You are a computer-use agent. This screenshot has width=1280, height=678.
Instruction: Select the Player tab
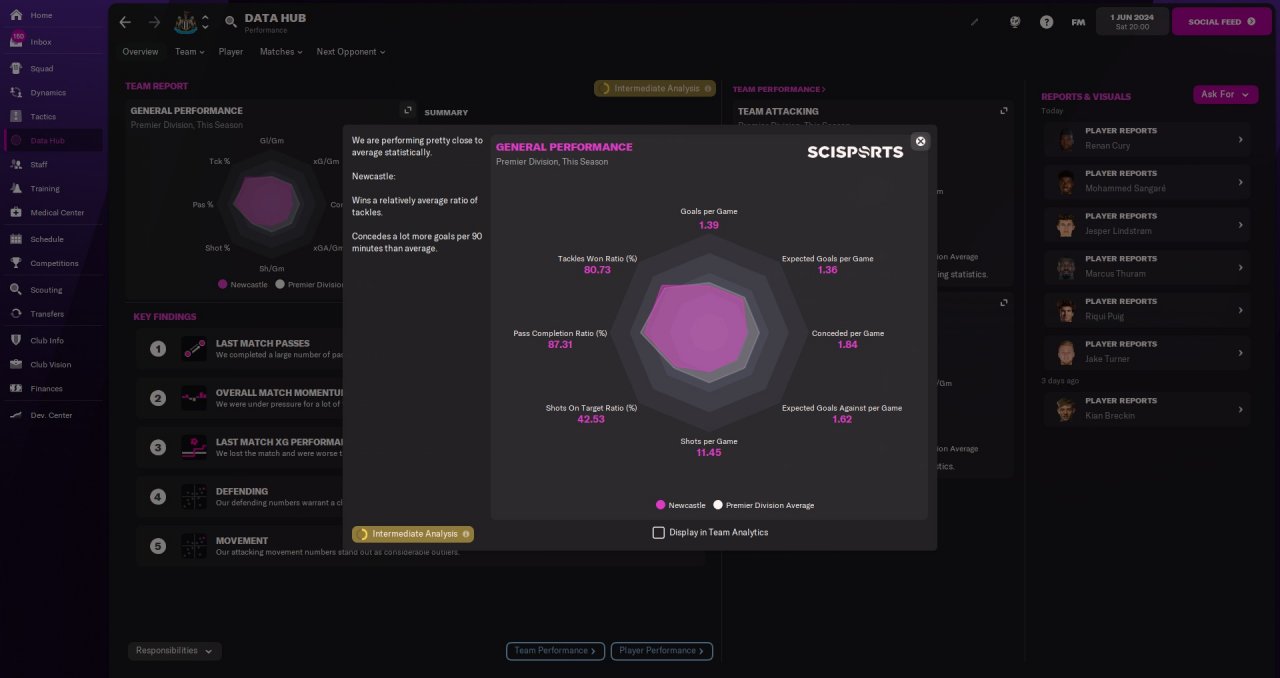231,52
